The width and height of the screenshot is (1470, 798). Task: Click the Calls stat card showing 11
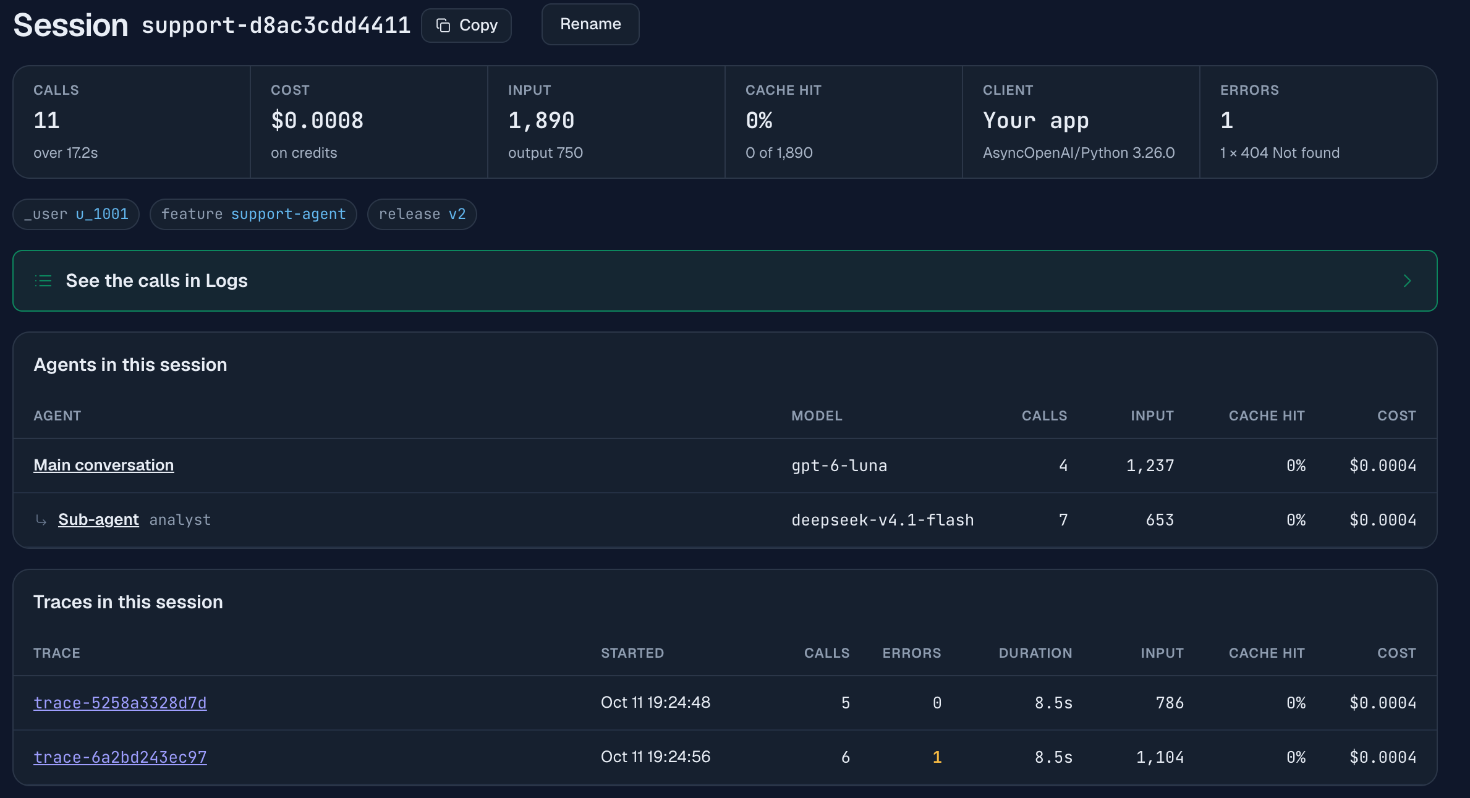point(132,122)
